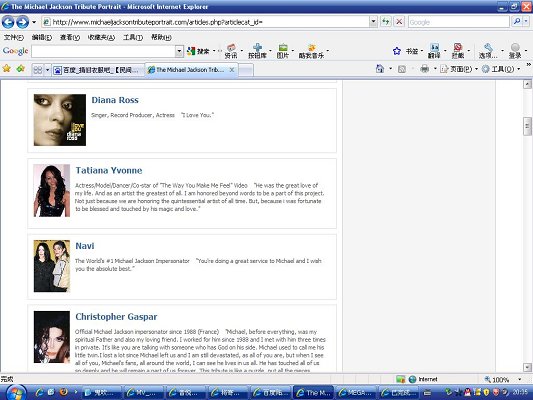Click the Refresh page icon
Screen dimensions: 533x400
point(385,22)
